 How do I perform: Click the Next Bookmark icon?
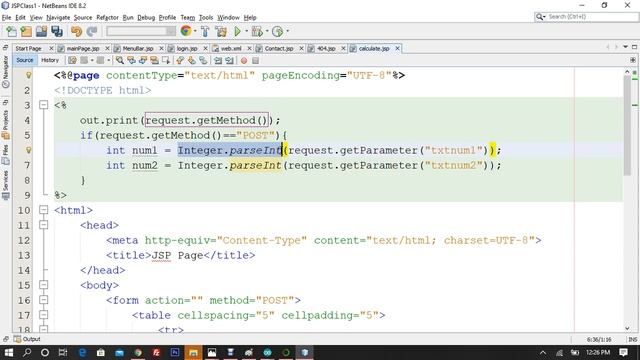tap(191, 60)
